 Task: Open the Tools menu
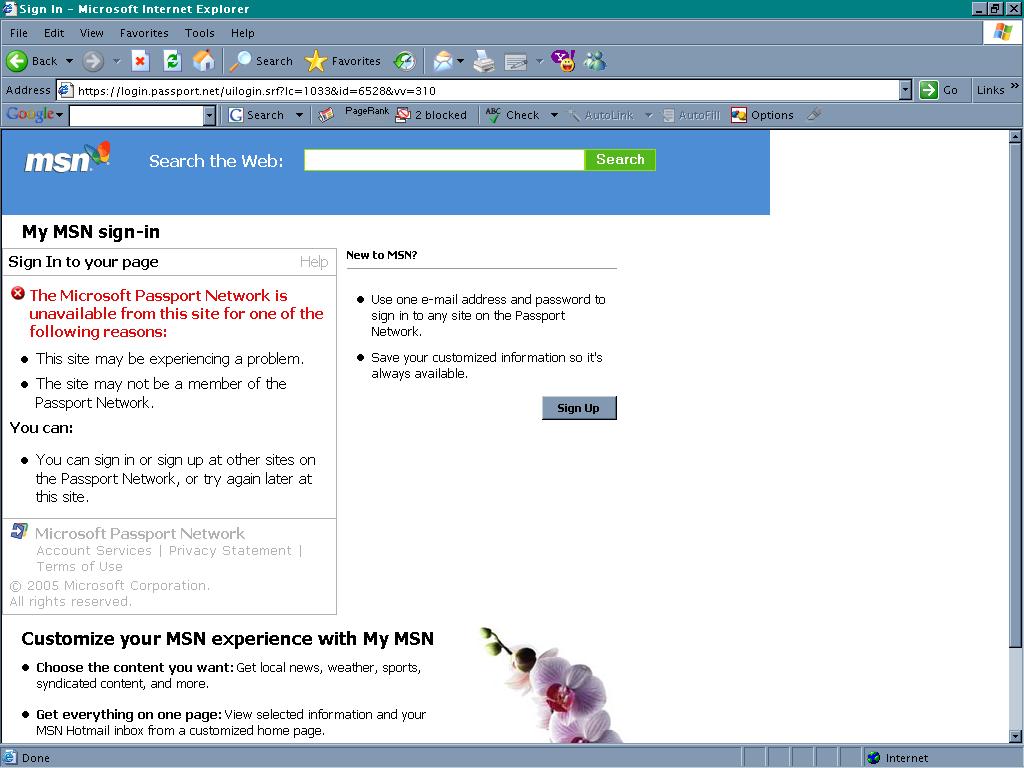click(199, 33)
